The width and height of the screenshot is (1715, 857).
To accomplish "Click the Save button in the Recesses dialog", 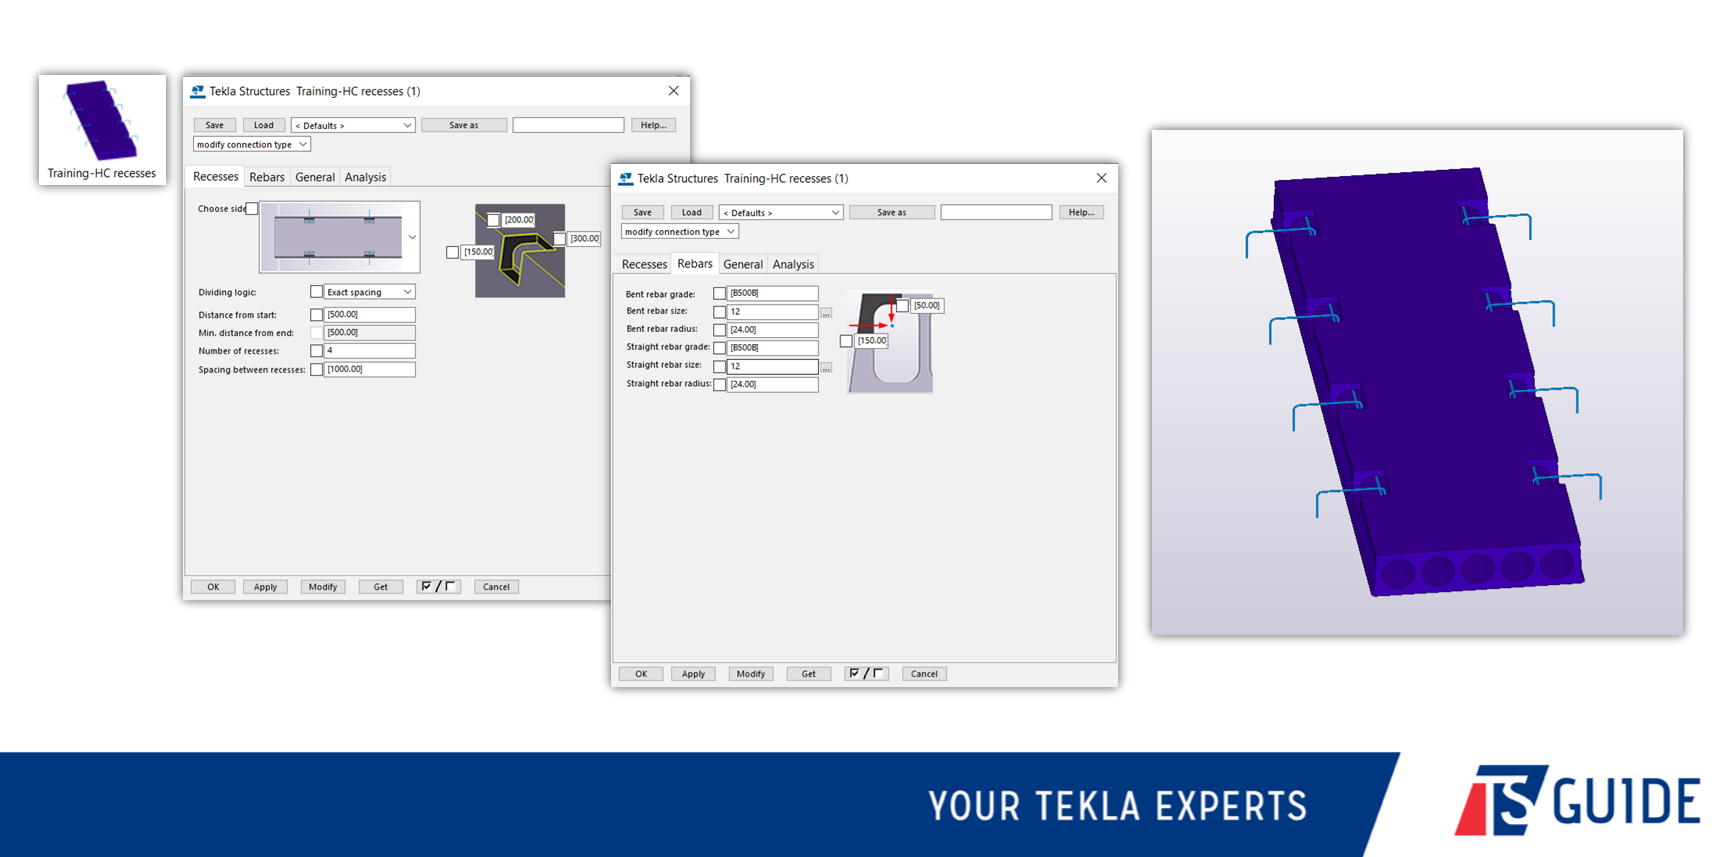I will pos(215,125).
